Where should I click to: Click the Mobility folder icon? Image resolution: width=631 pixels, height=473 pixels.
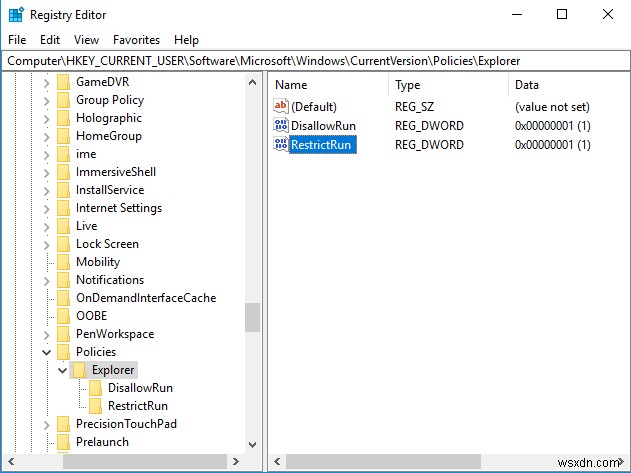[x=64, y=262]
